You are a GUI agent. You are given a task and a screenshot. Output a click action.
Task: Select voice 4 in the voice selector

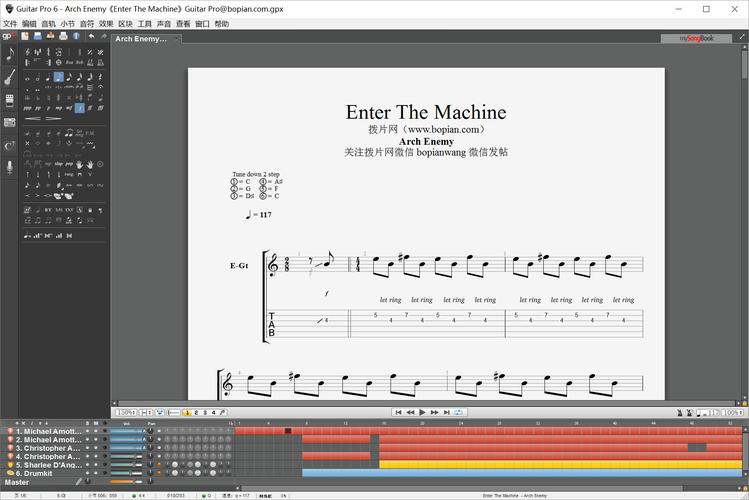click(x=214, y=413)
